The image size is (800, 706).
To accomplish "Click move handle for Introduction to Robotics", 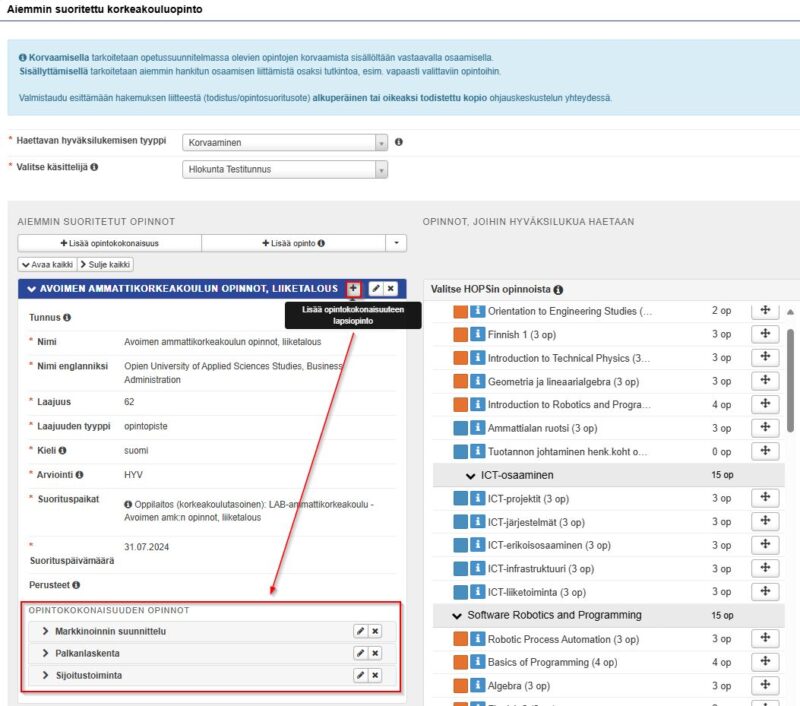I will point(765,404).
